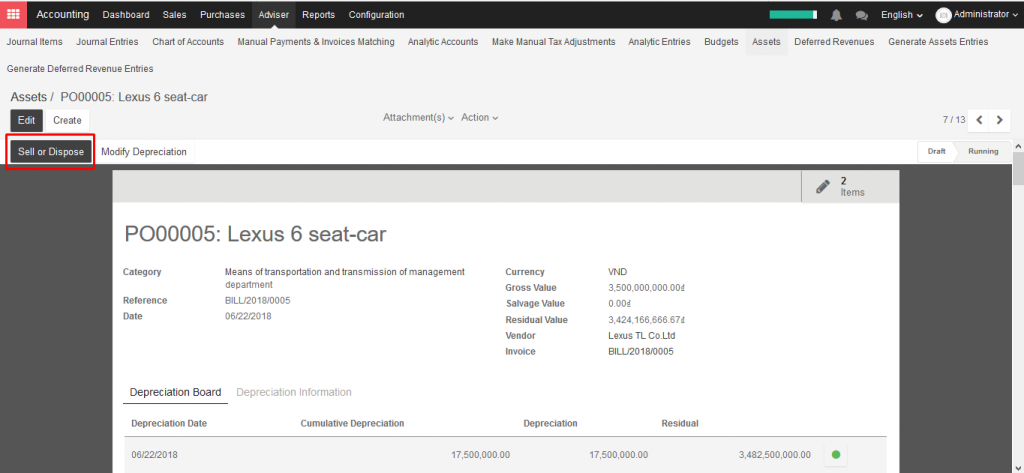Click the Cumulative Depreciation column header
This screenshot has height=473, width=1024.
click(x=352, y=423)
